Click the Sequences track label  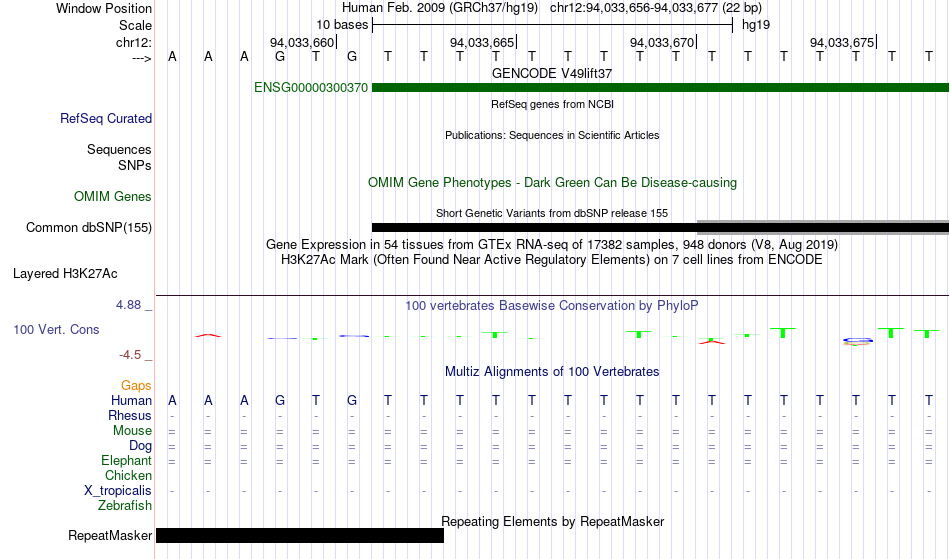pyautogui.click(x=119, y=150)
